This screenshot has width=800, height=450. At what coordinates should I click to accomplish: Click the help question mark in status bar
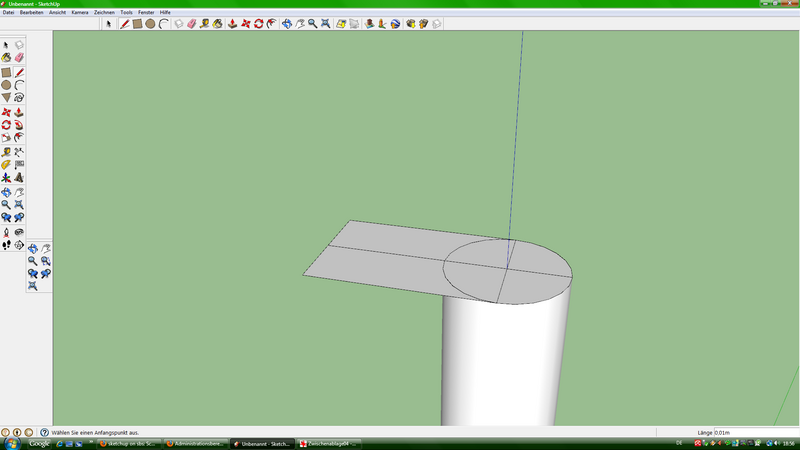[x=44, y=432]
